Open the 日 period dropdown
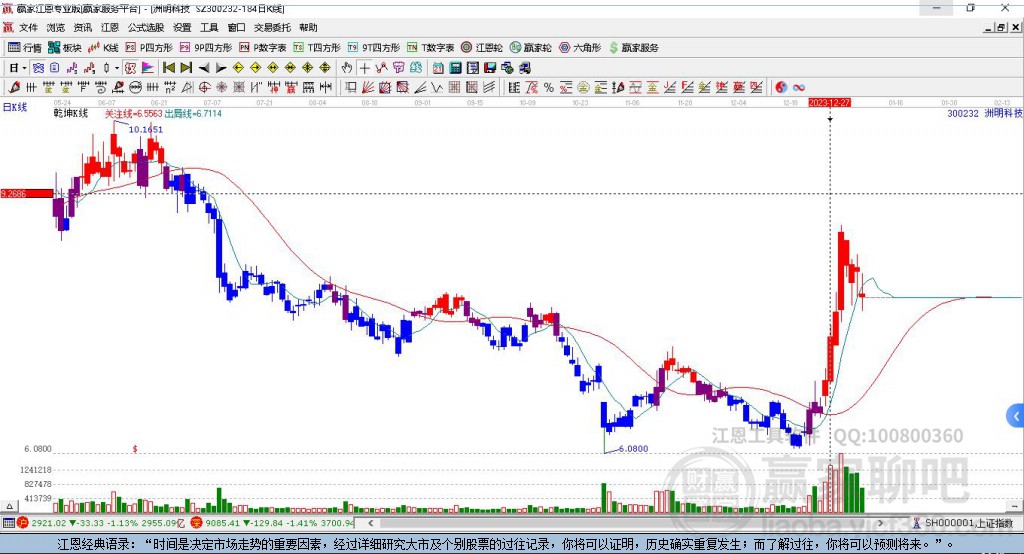Viewport: 1024px width, 554px height. click(17, 68)
